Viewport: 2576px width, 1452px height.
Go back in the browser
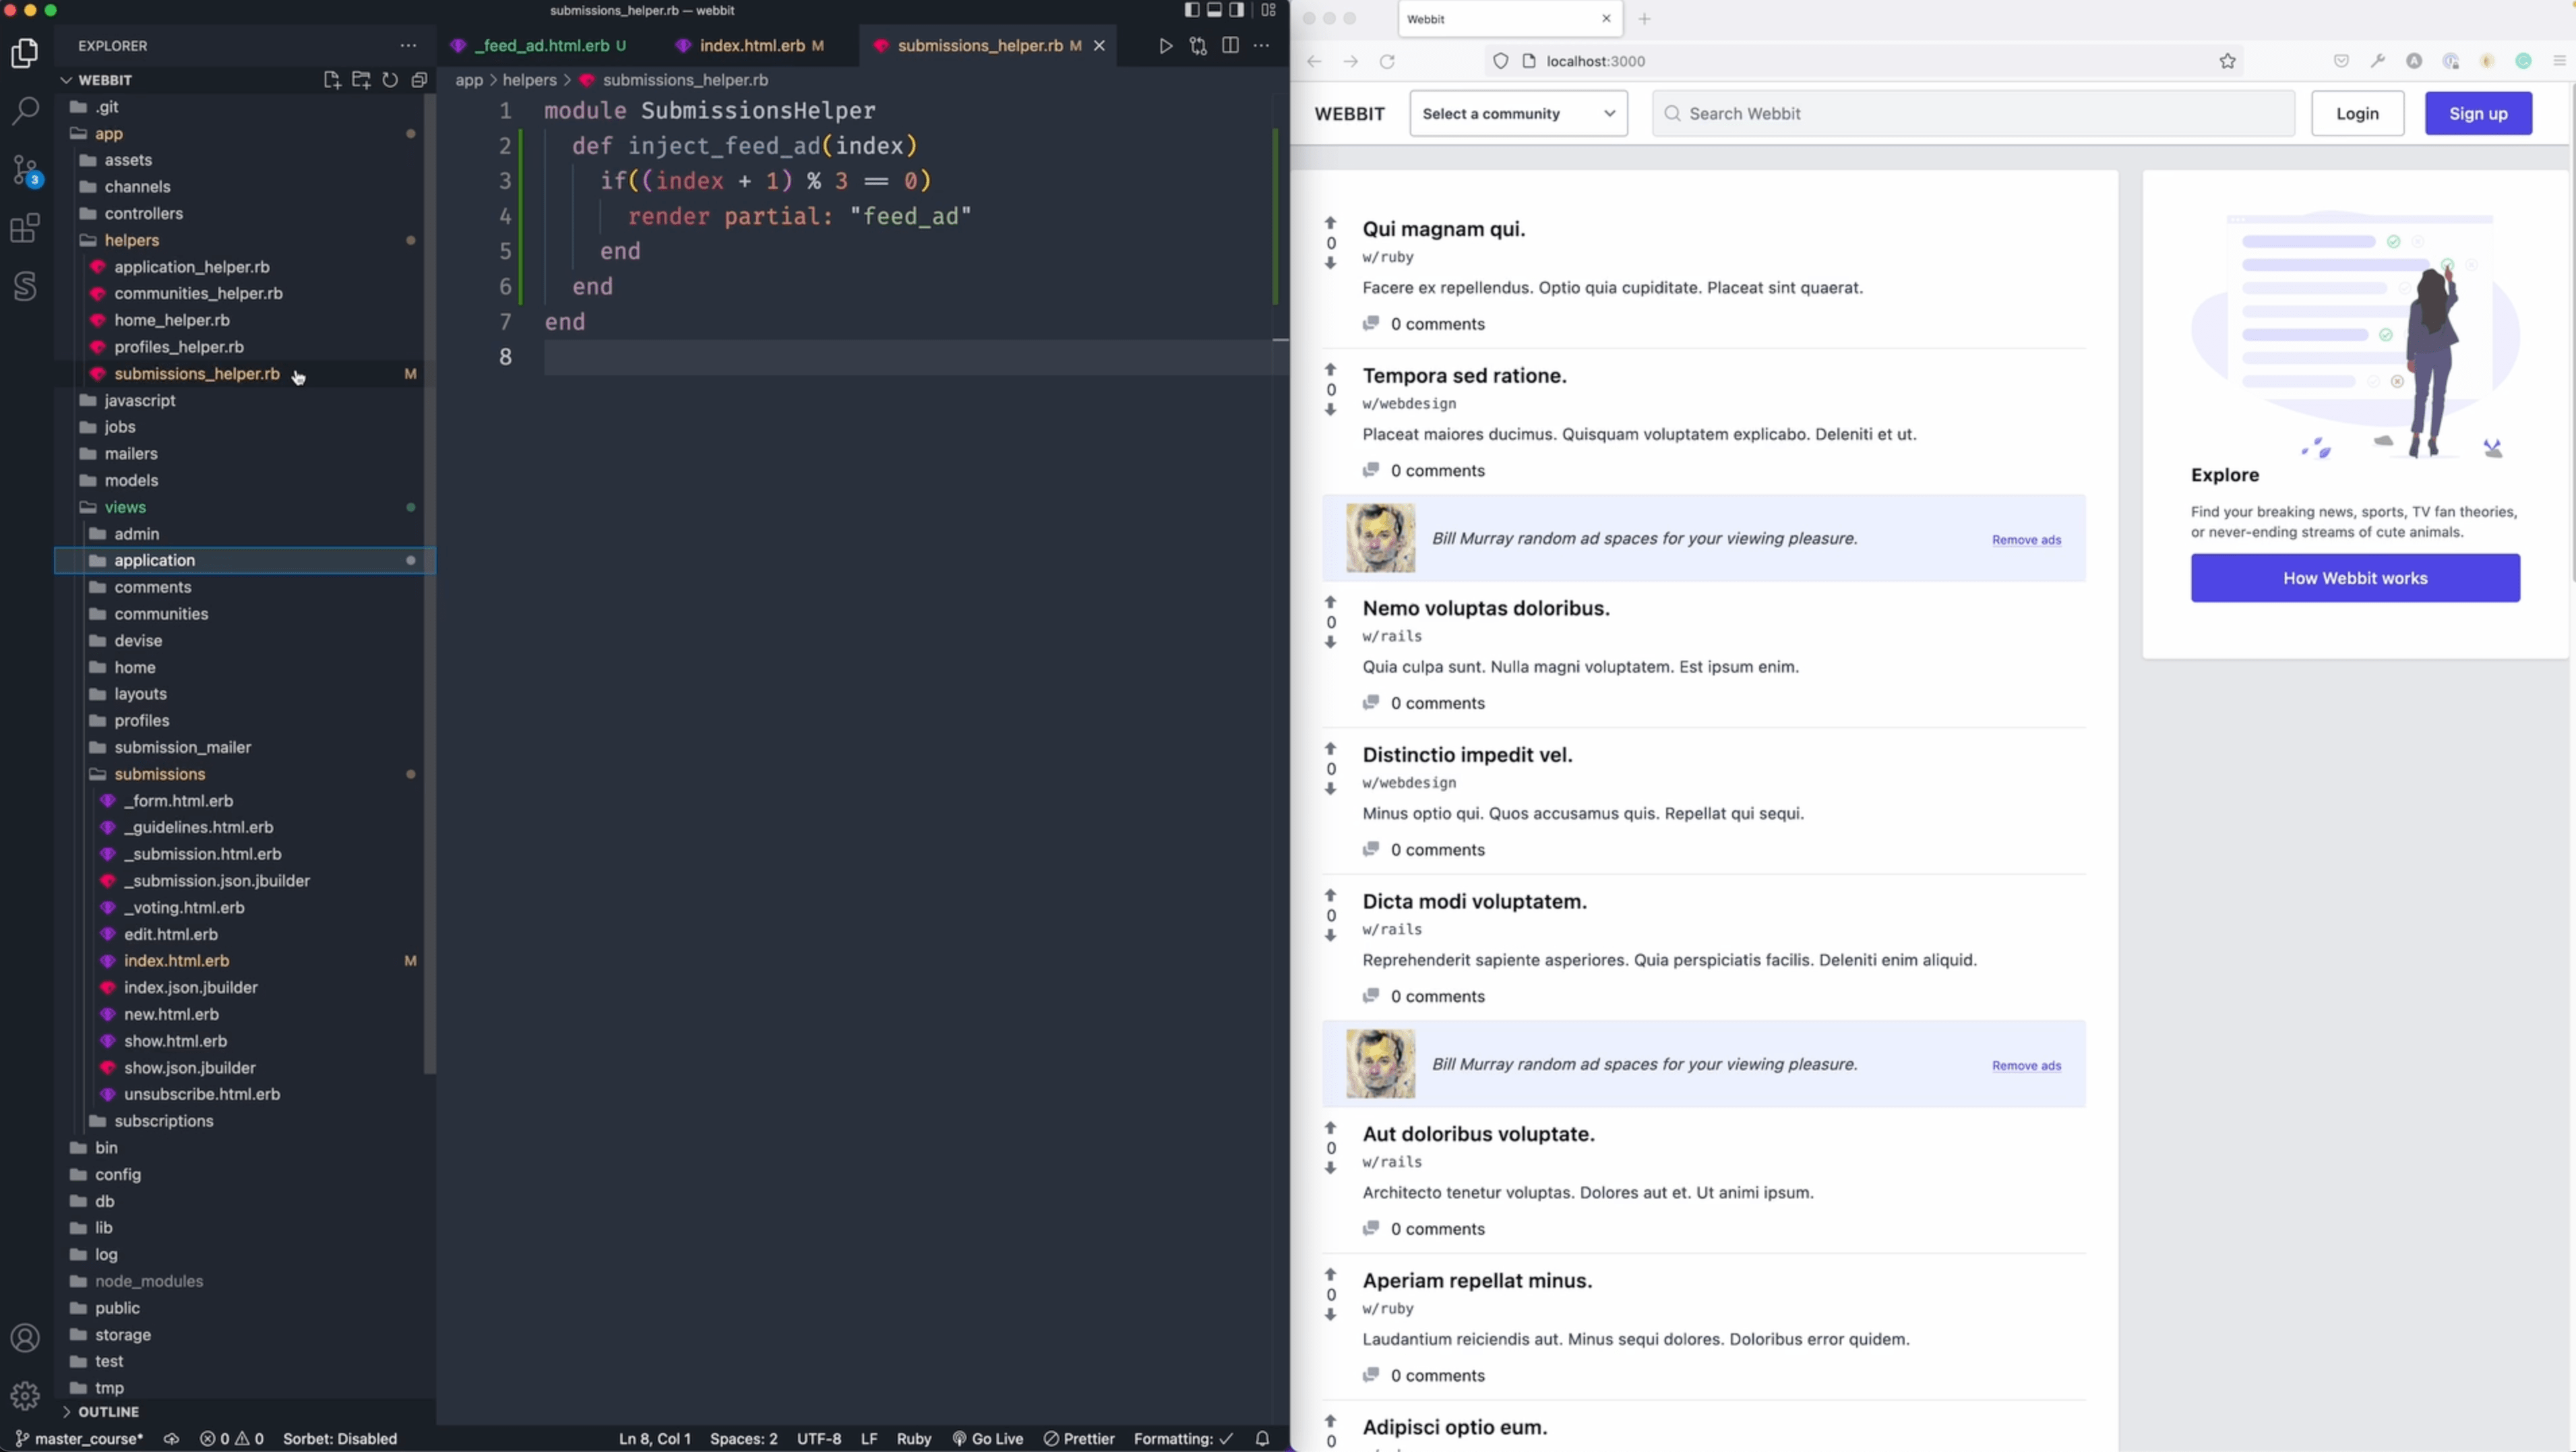point(1314,62)
